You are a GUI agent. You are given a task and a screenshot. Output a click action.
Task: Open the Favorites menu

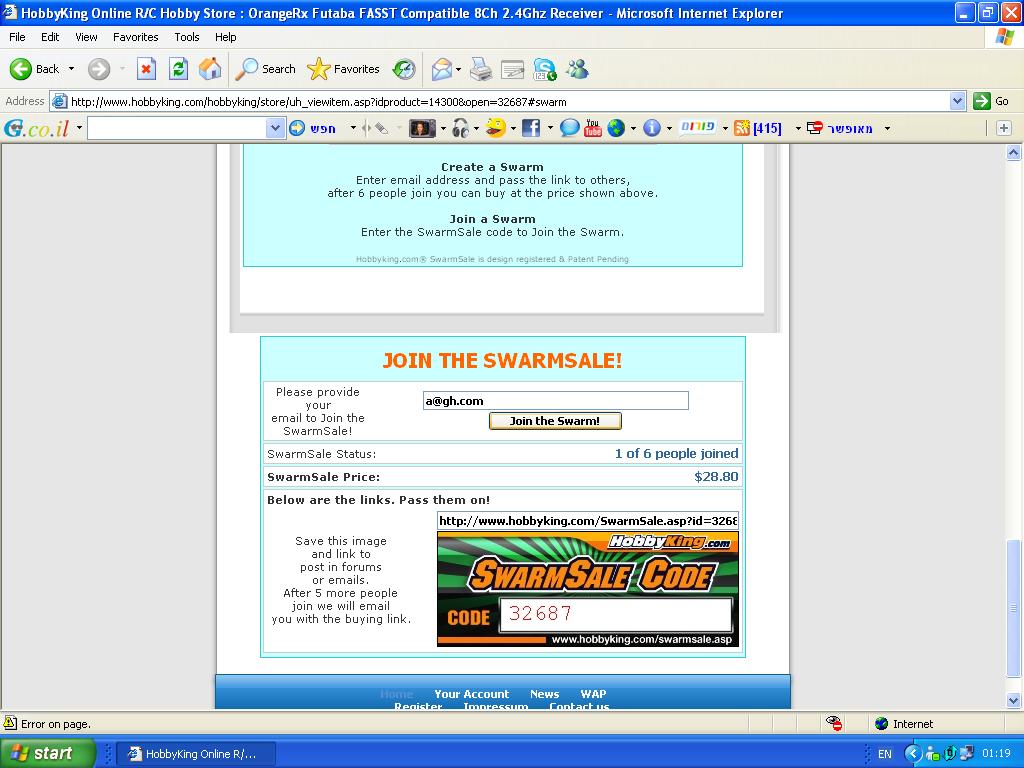coord(135,37)
